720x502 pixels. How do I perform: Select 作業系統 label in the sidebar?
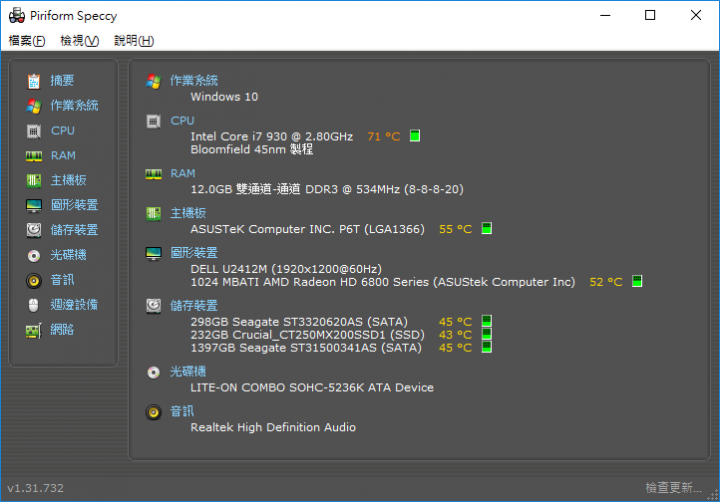[x=74, y=106]
